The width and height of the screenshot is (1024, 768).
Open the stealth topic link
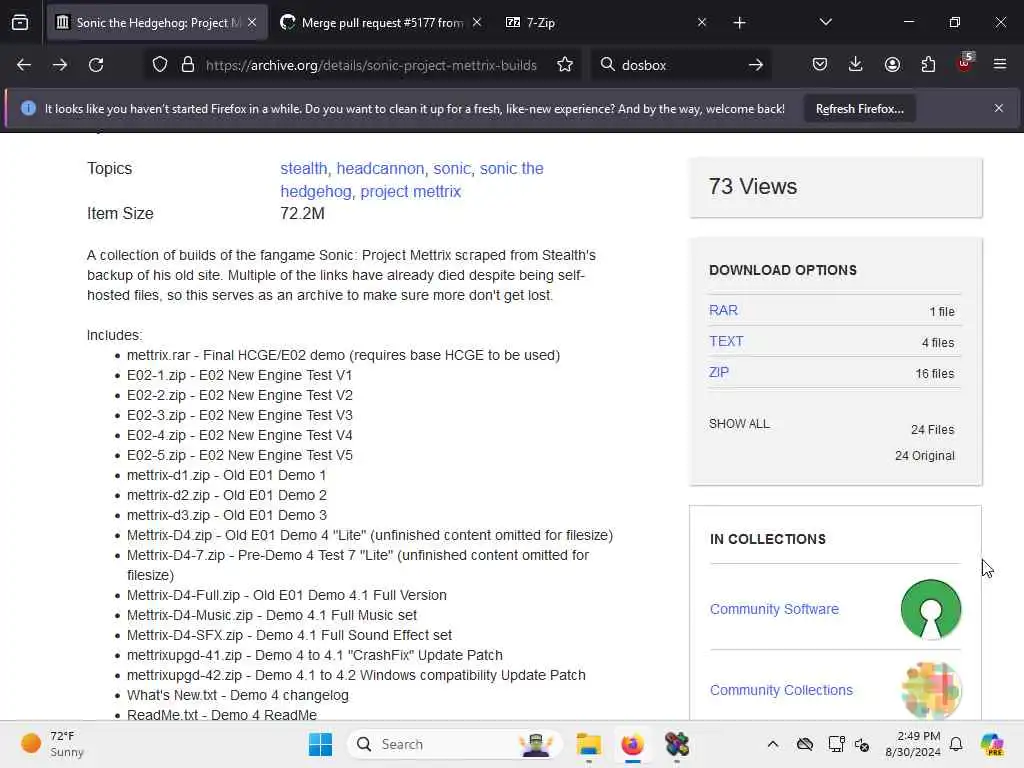pos(304,168)
